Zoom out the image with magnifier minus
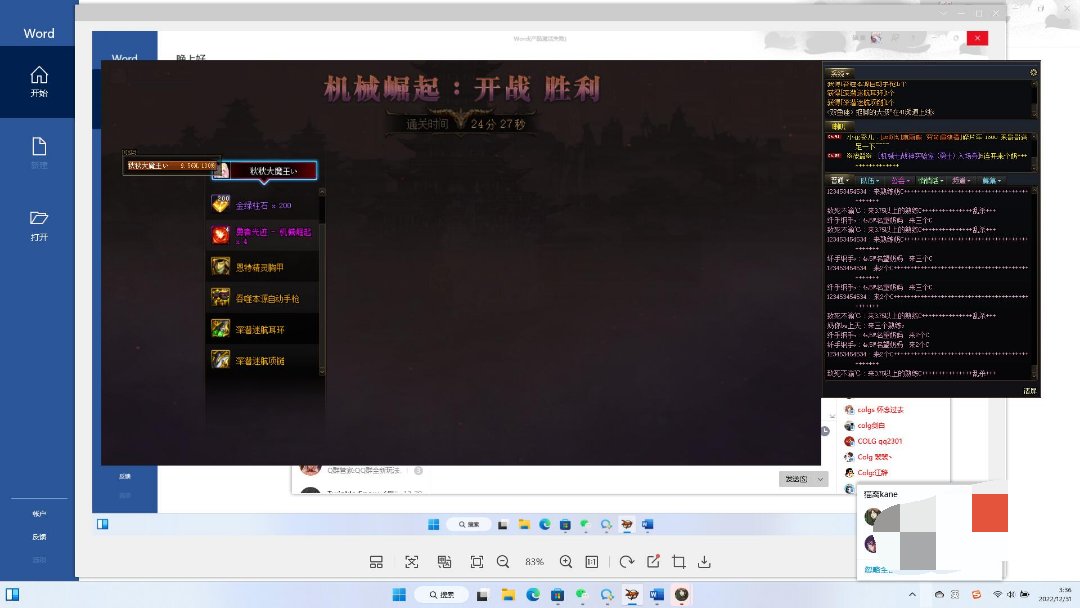This screenshot has height=608, width=1080. [503, 562]
